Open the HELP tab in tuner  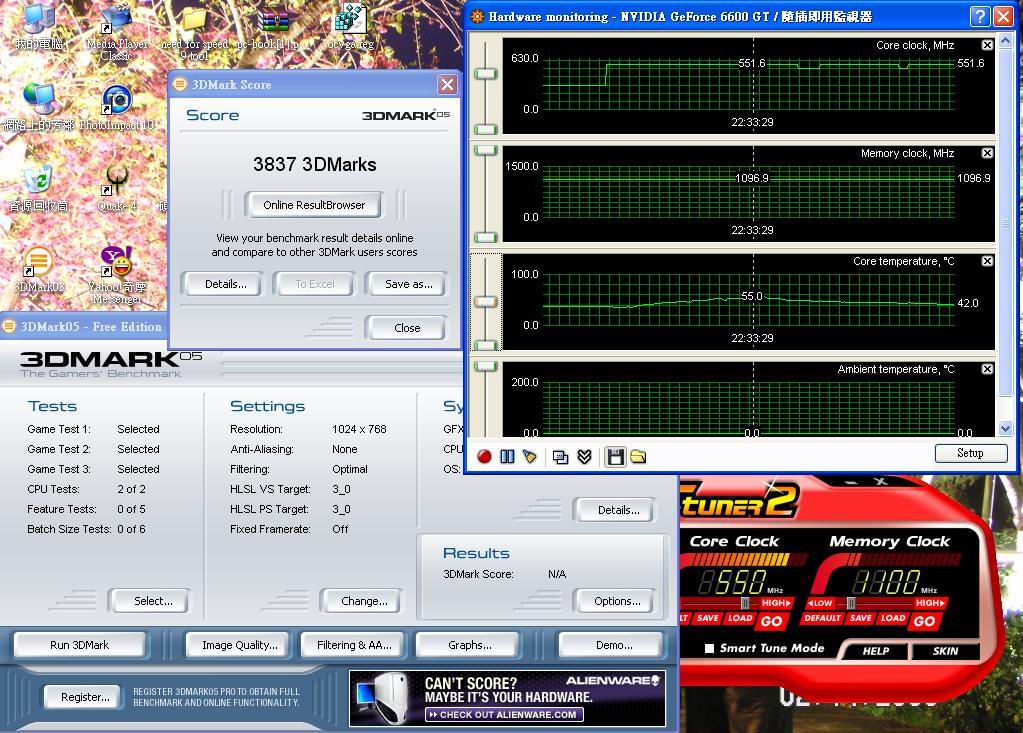[x=876, y=651]
